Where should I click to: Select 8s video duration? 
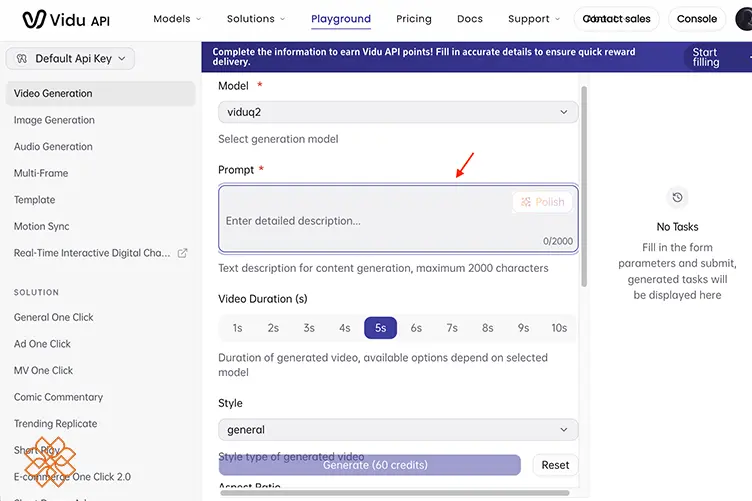tap(488, 328)
